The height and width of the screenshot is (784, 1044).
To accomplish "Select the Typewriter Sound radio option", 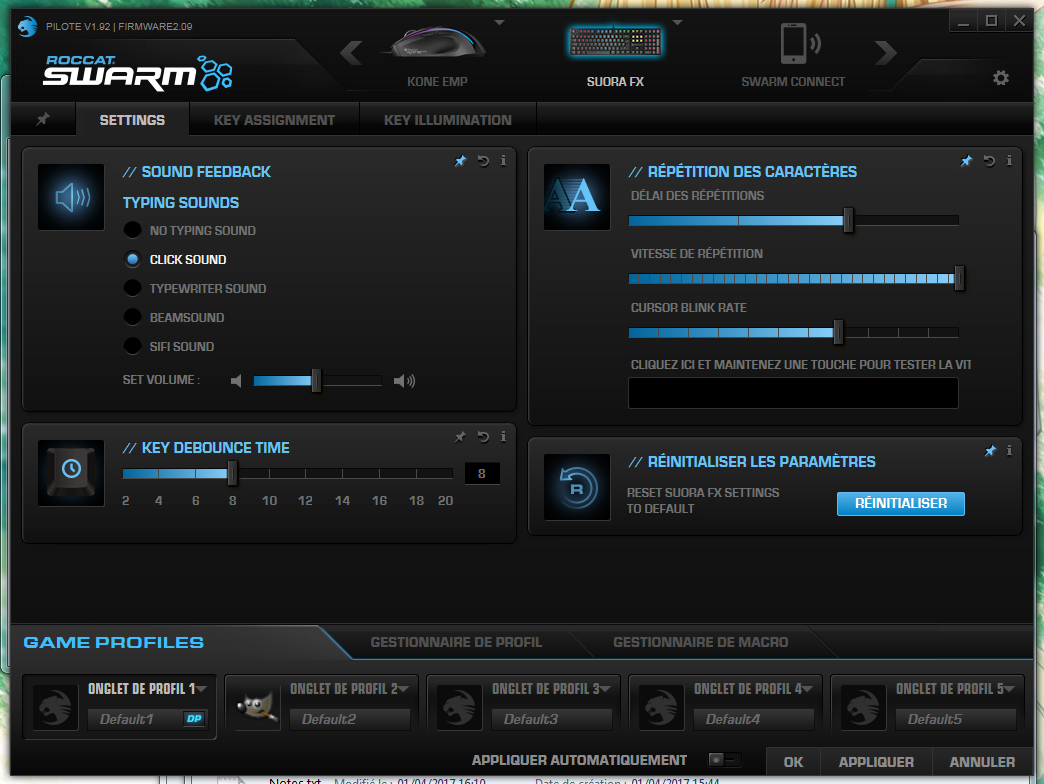I will click(132, 288).
